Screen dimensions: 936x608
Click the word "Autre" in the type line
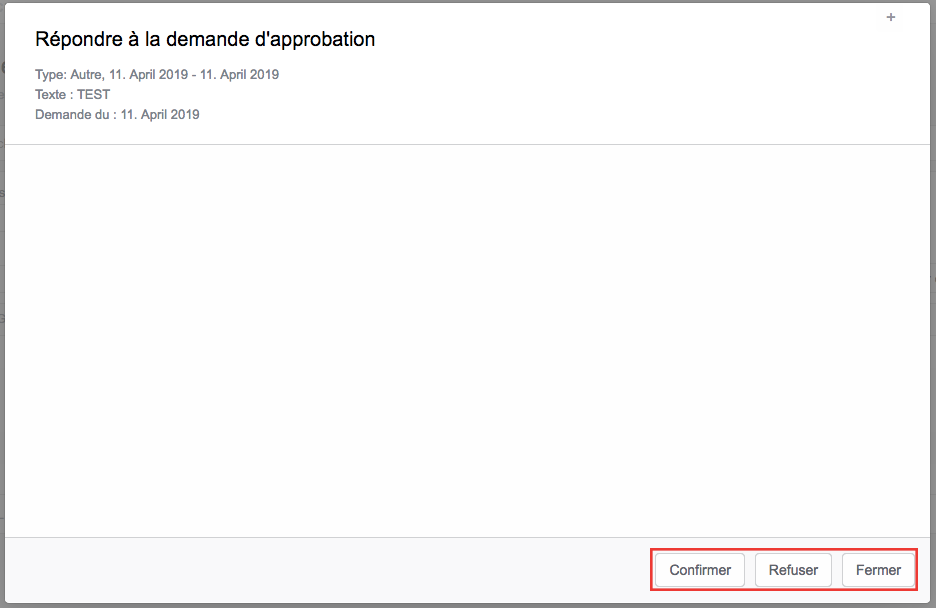click(87, 75)
